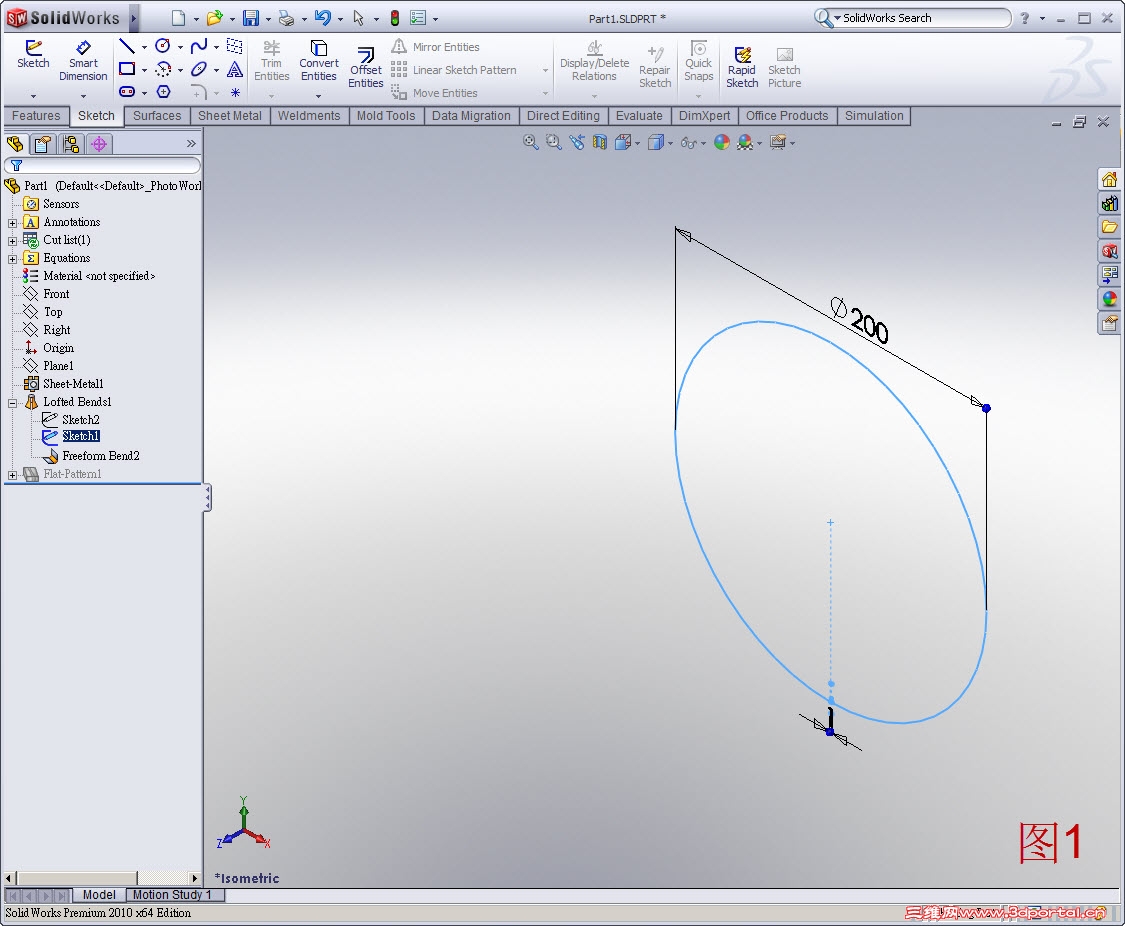Click the Undo icon
This screenshot has width=1125, height=926.
point(323,18)
